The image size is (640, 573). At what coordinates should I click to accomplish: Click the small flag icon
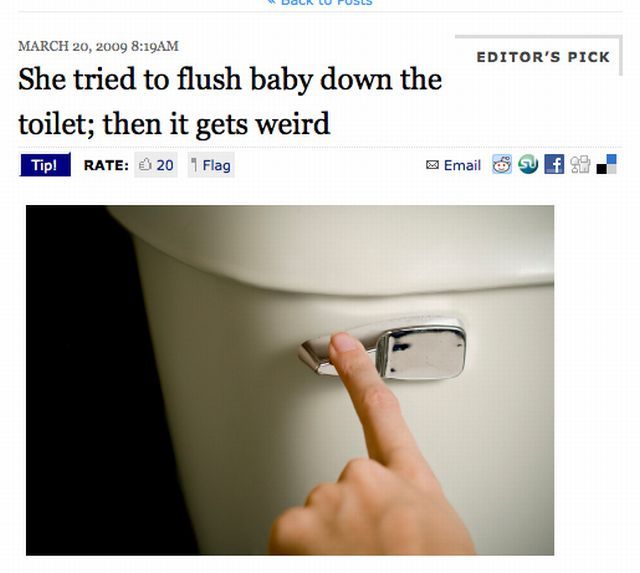click(x=195, y=165)
